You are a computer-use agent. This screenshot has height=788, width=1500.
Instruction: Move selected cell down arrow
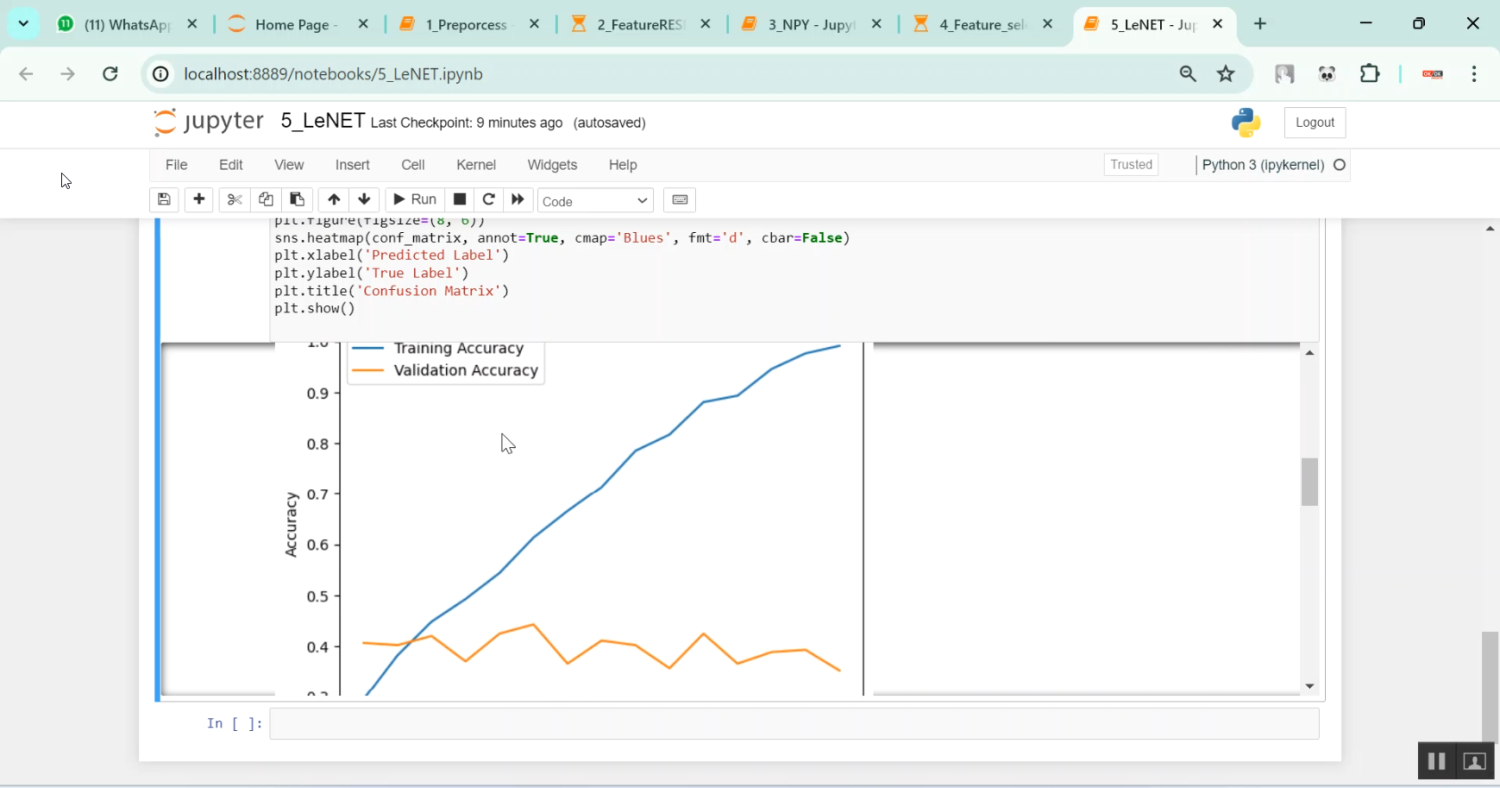(364, 200)
